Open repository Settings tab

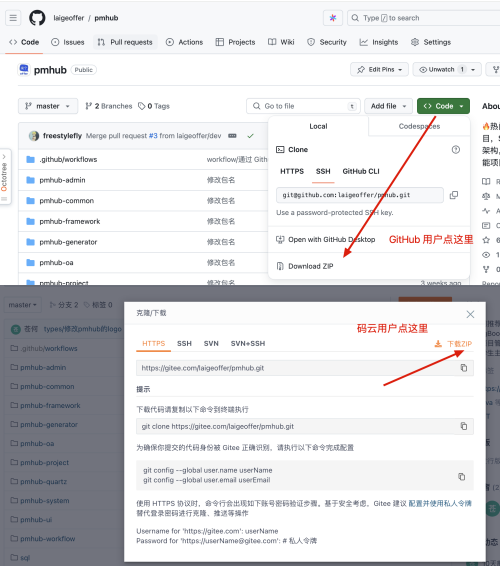[431, 42]
